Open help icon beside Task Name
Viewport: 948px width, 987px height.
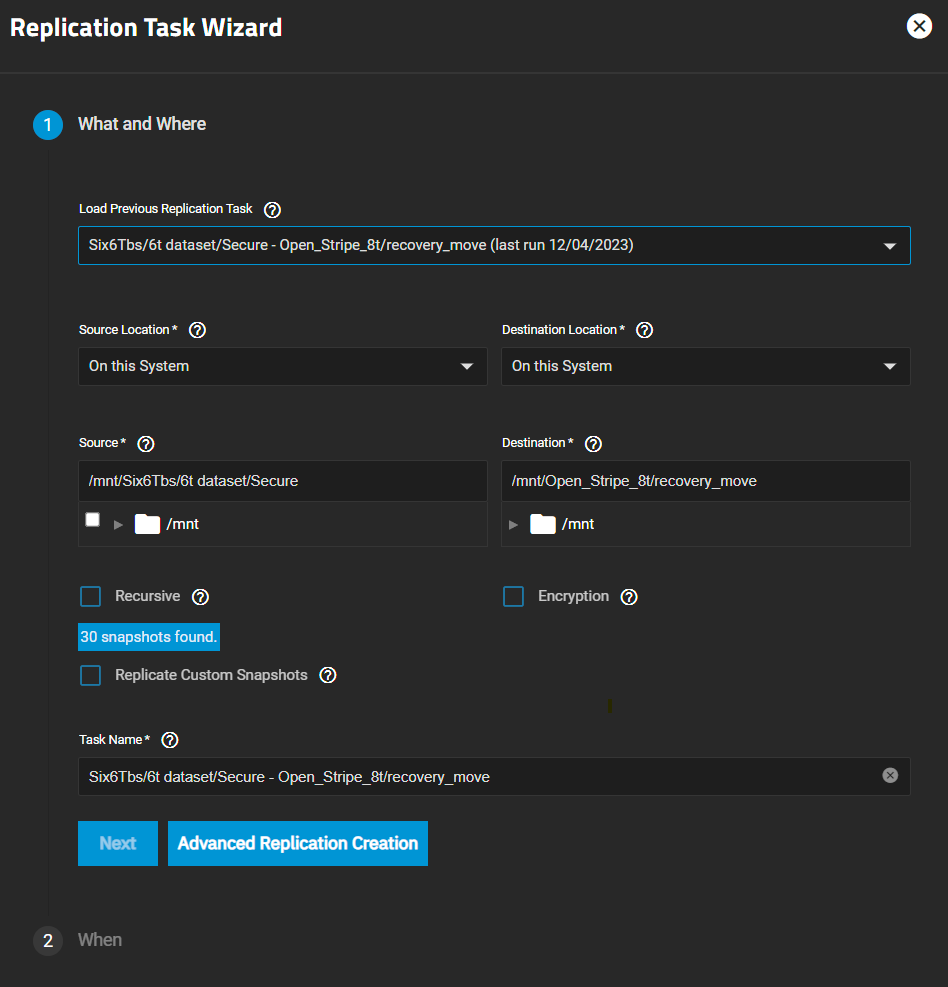pyautogui.click(x=169, y=740)
